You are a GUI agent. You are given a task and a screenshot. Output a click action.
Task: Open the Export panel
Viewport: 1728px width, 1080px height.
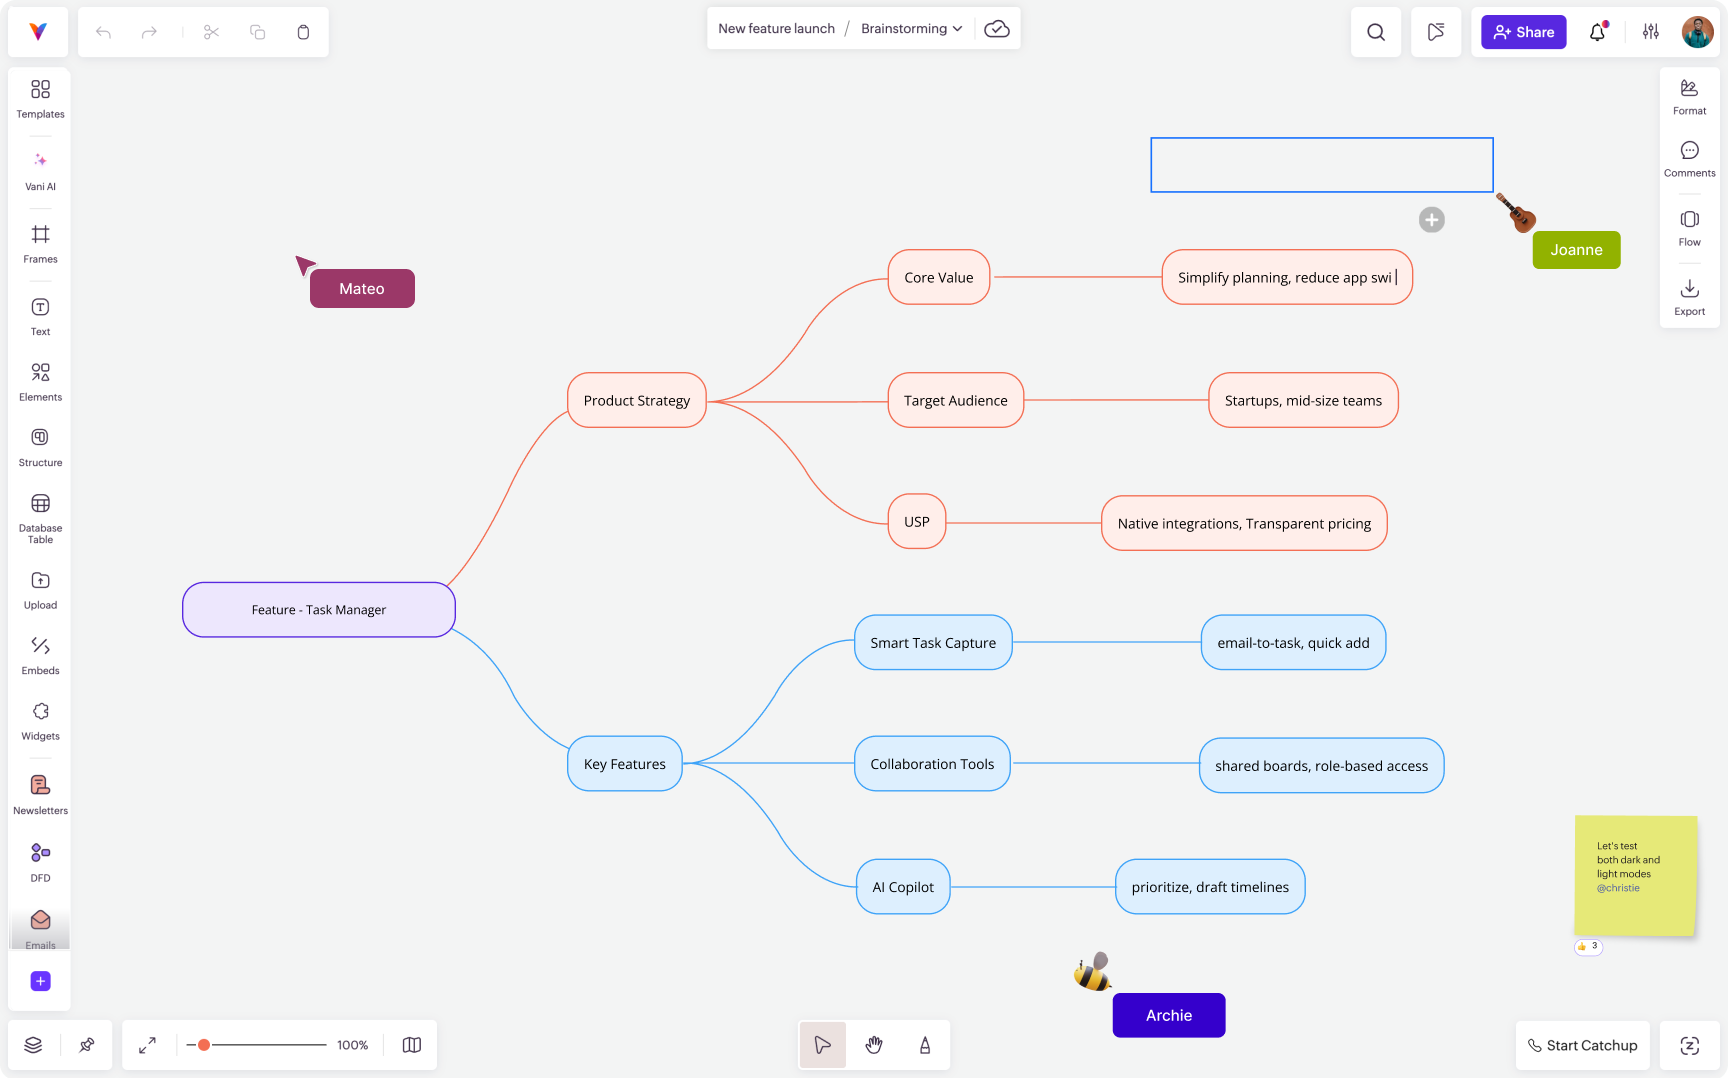(1689, 295)
